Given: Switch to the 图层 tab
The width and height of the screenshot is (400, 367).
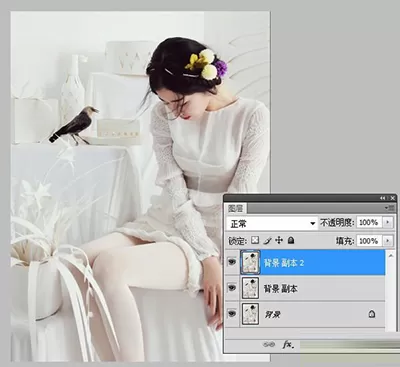Looking at the screenshot, I should (235, 209).
